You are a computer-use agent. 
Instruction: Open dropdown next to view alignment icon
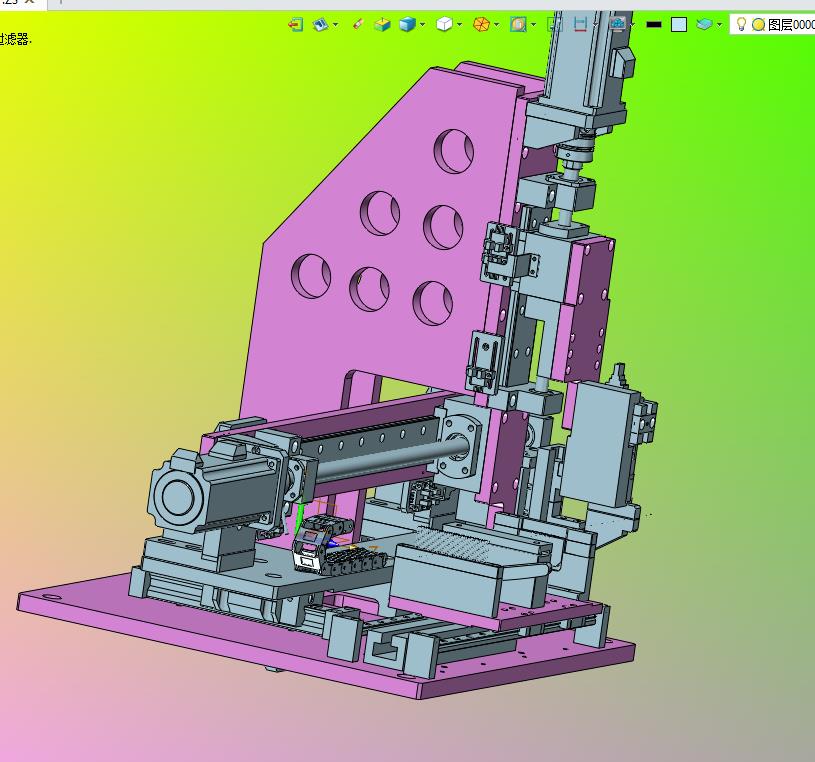tap(335, 24)
